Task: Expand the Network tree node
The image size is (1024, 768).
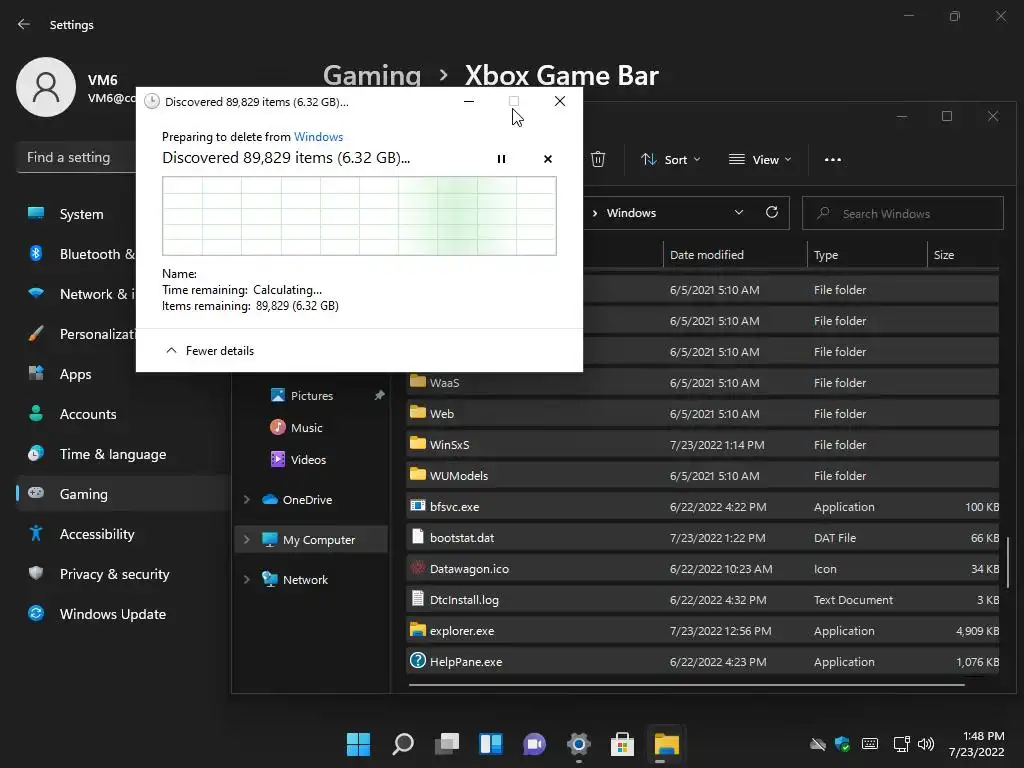Action: click(246, 579)
